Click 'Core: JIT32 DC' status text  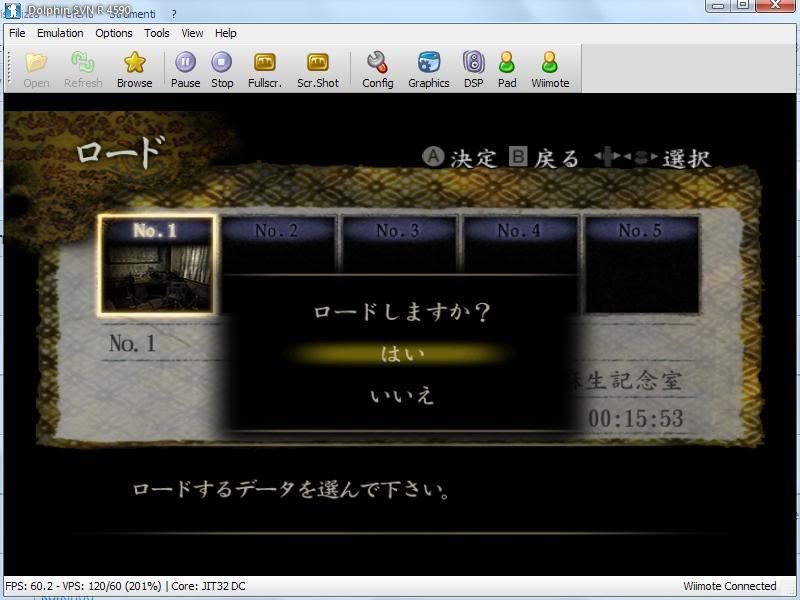tap(208, 586)
